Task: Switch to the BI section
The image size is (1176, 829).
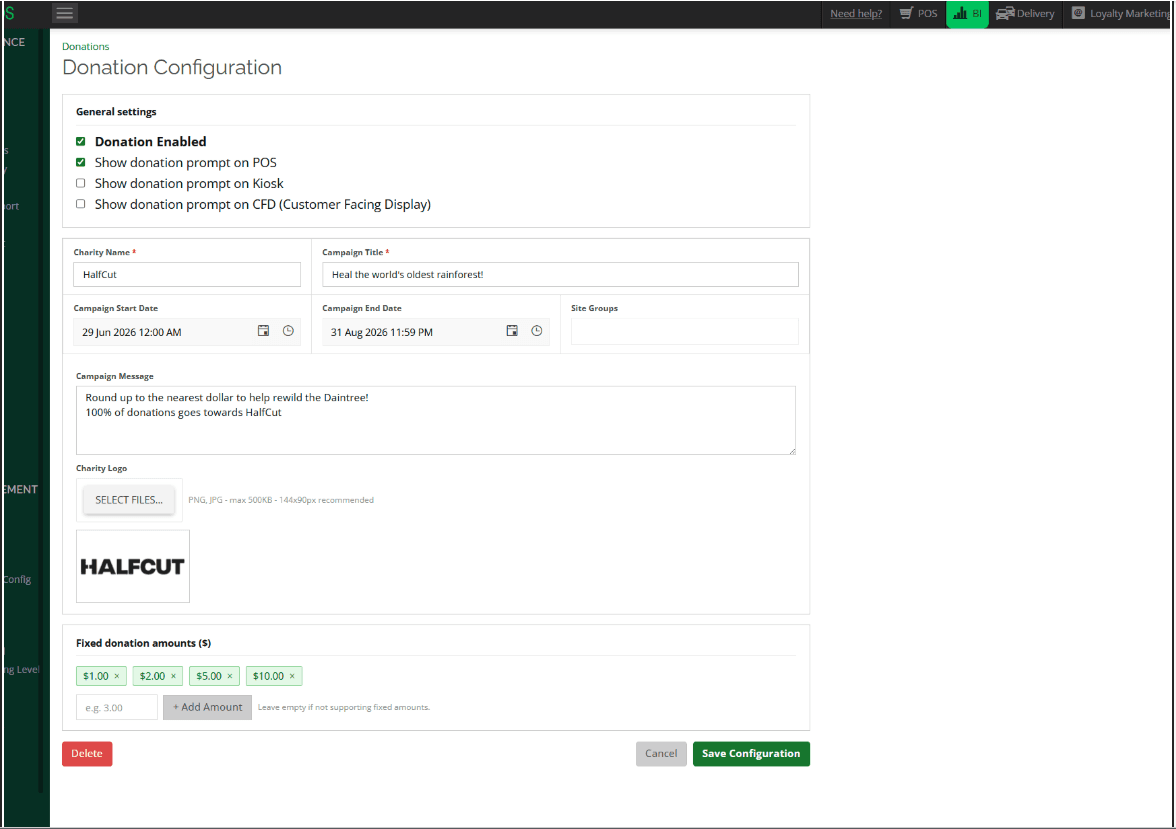Action: pyautogui.click(x=968, y=14)
